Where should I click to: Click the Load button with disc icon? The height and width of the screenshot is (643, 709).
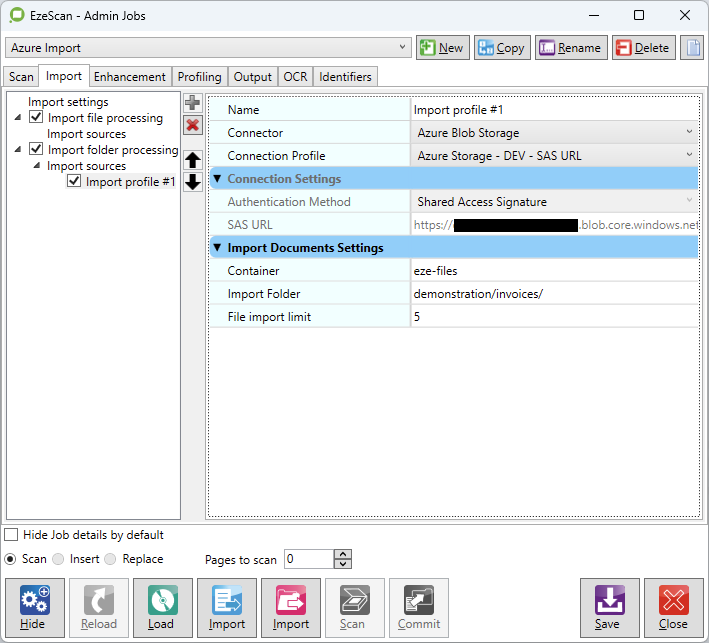162,608
